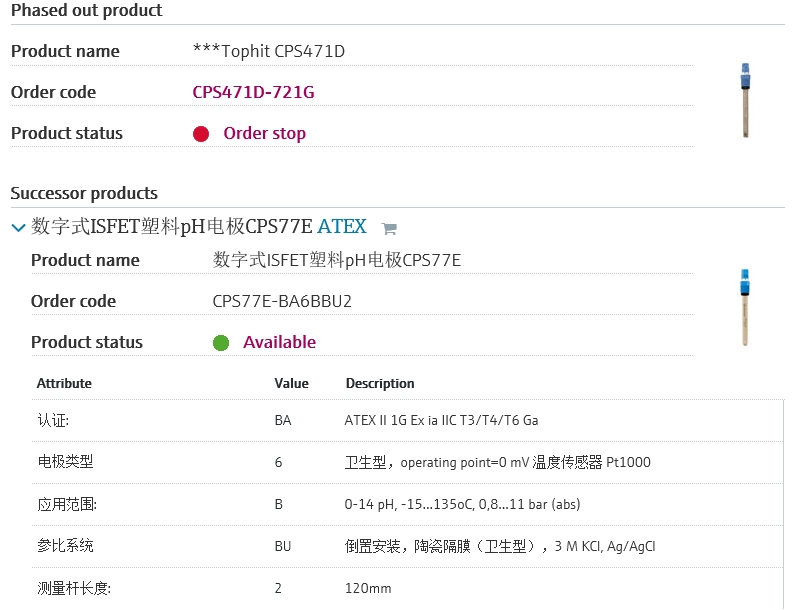Select the 认证 attribute row
Screen dimensions: 795x610
53,420
